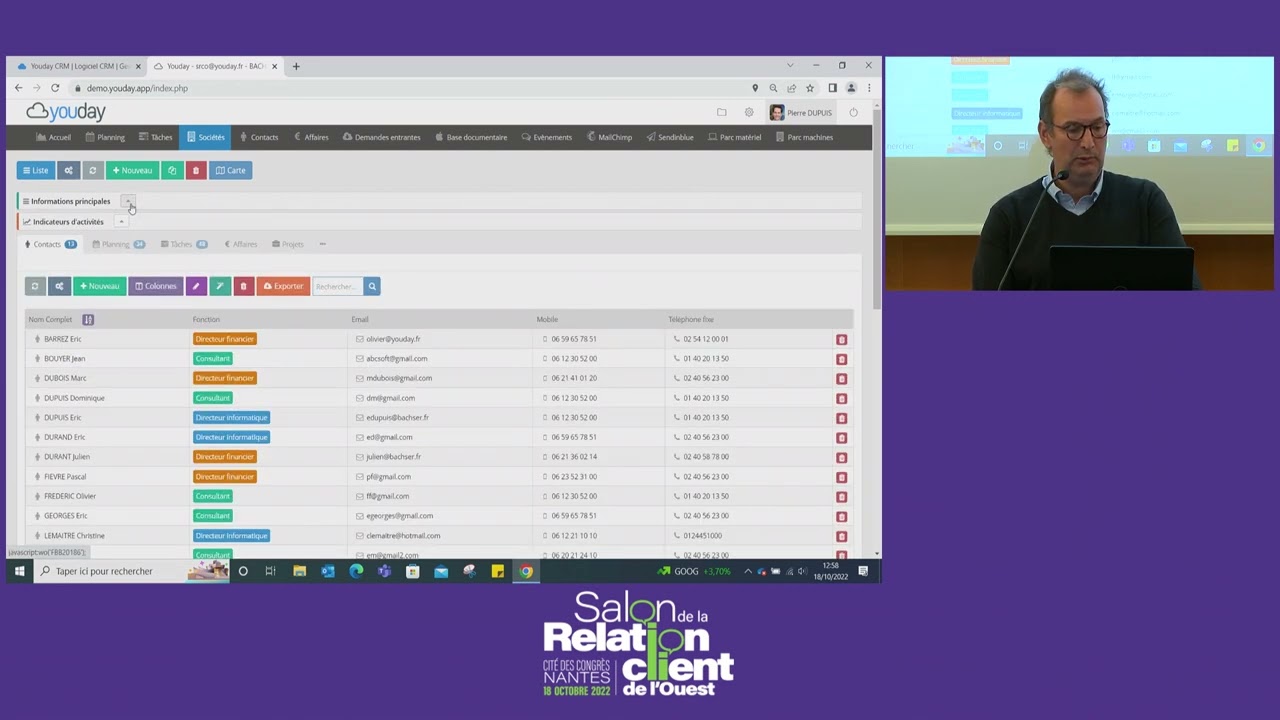Switch to the Projets sub-tab
Viewport: 1280px width, 720px height.
pos(288,244)
